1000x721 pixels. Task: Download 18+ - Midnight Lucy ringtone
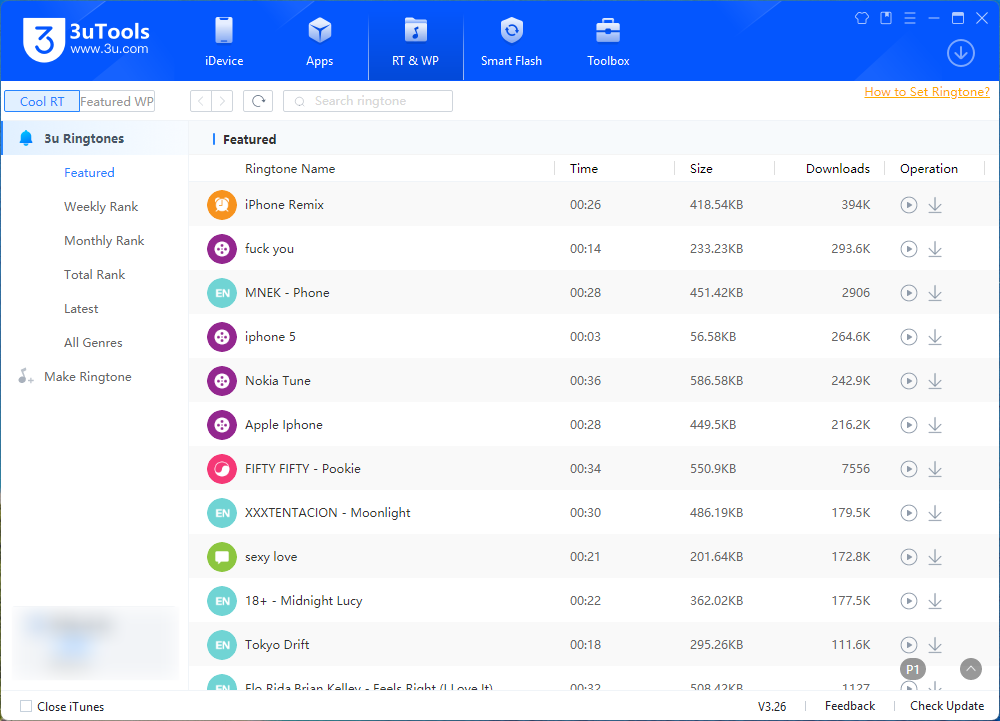[x=935, y=601]
